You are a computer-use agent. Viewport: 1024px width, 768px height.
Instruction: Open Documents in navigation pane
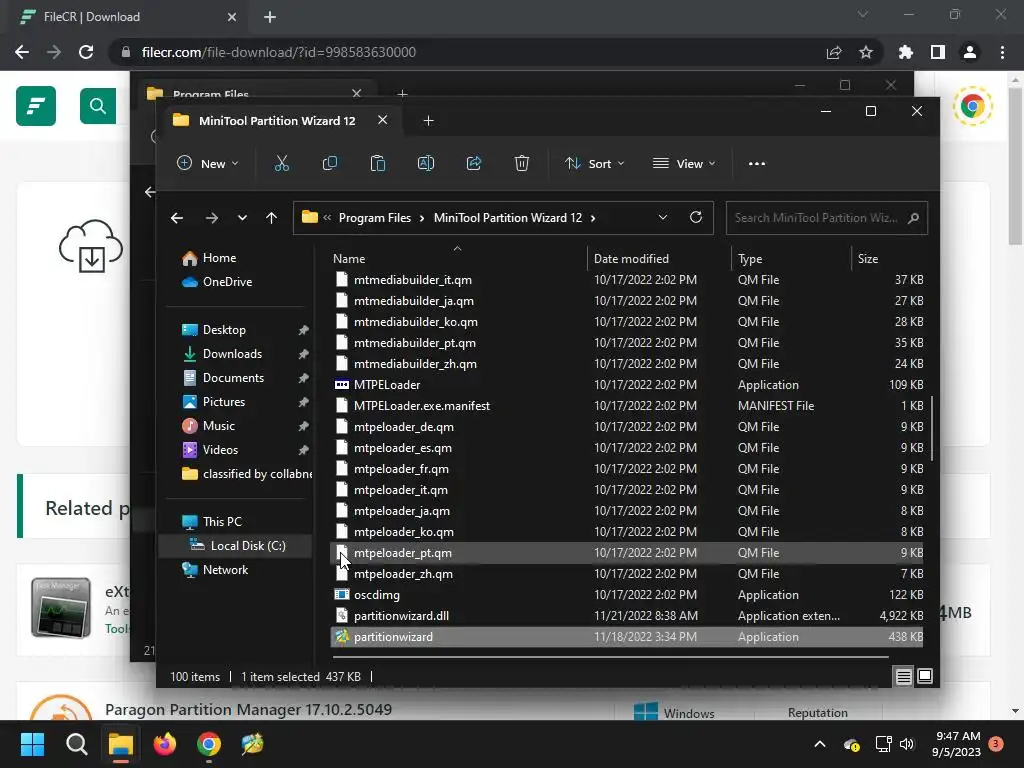[233, 378]
